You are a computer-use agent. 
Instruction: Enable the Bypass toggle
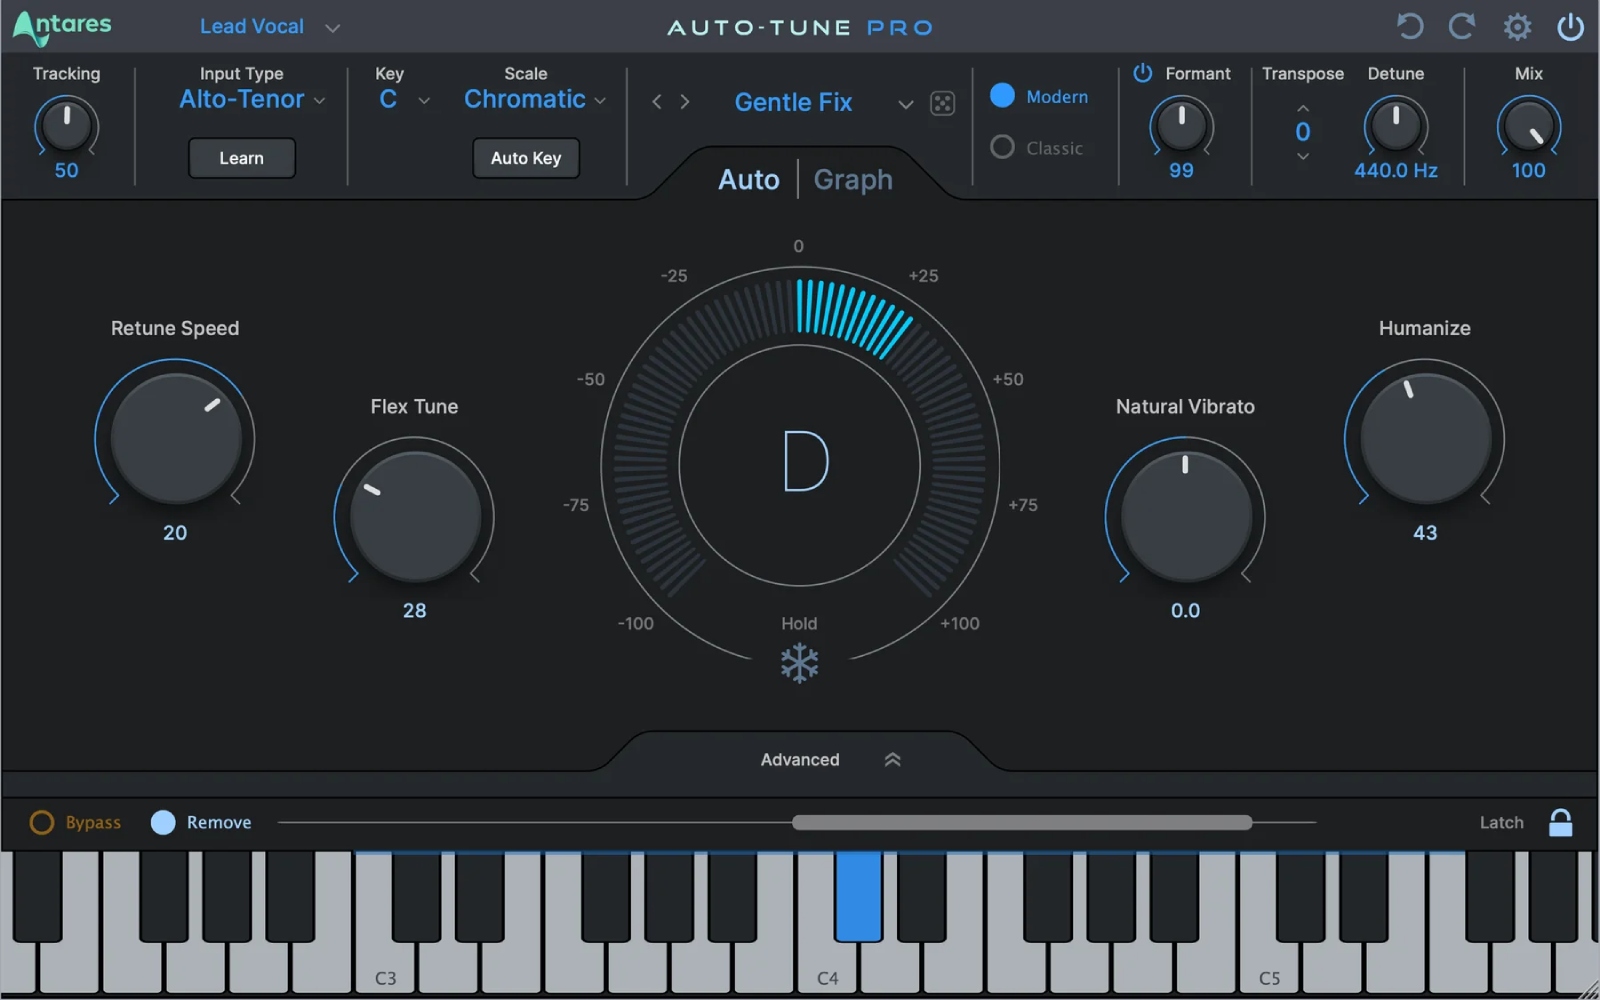pos(41,822)
